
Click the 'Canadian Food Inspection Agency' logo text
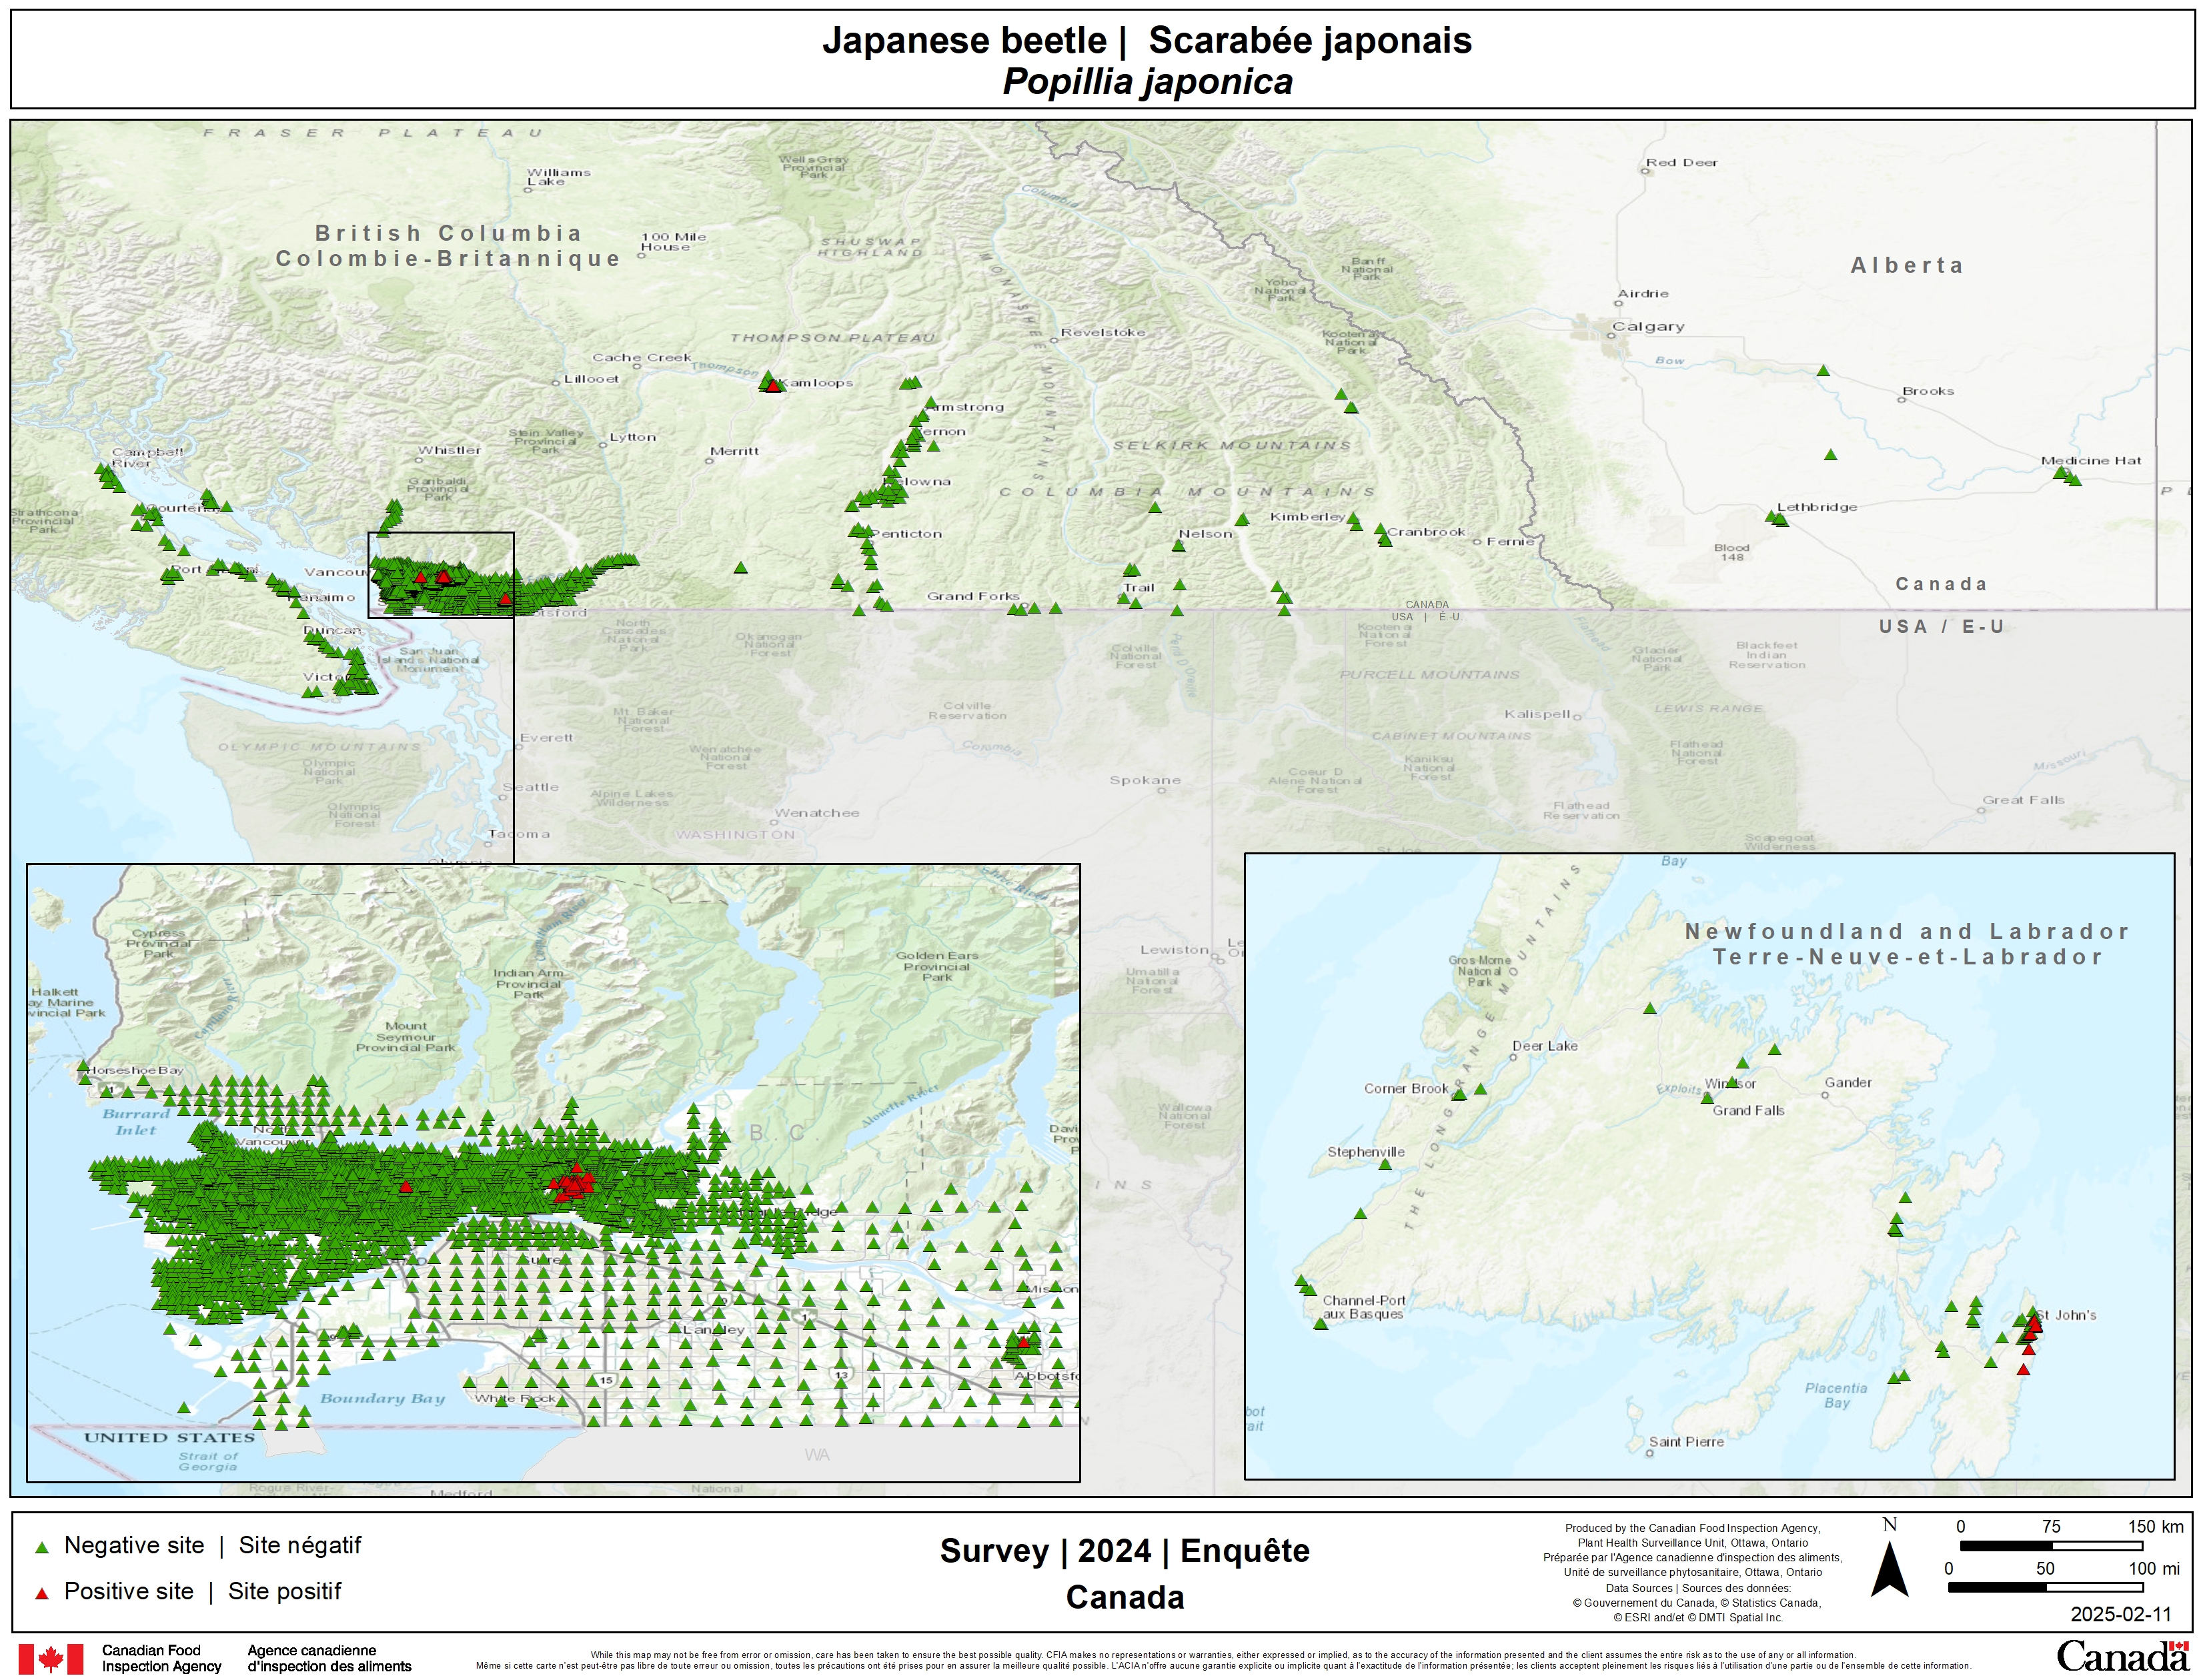coord(161,1659)
